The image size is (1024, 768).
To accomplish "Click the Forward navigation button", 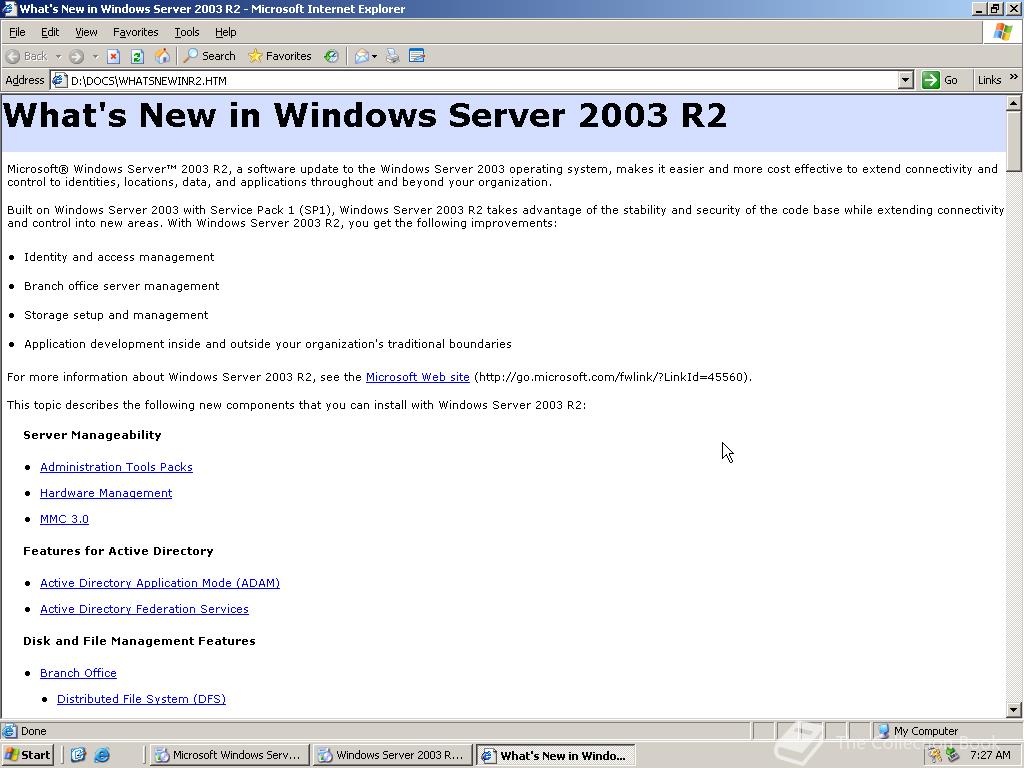I will [x=76, y=56].
